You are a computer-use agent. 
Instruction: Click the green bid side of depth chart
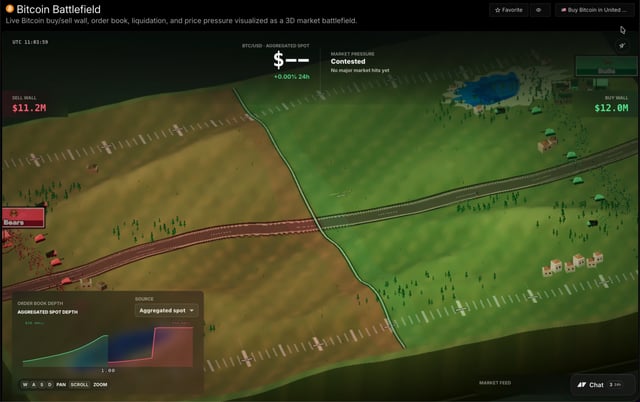tap(65, 351)
